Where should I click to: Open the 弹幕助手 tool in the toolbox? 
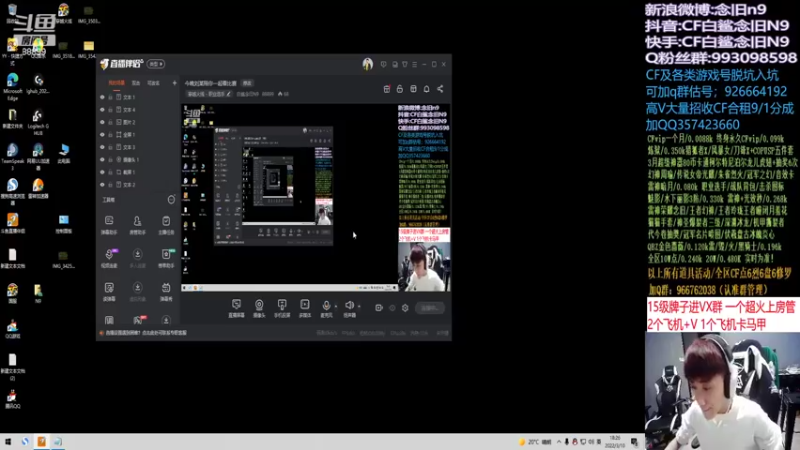point(109,224)
